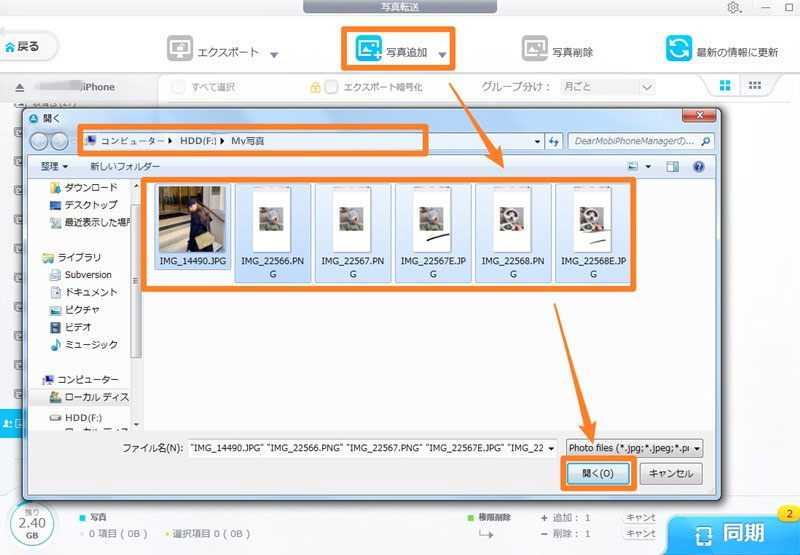The height and width of the screenshot is (555, 800).
Task: Refresh with 最新の情報に更新 icon
Action: pos(679,48)
